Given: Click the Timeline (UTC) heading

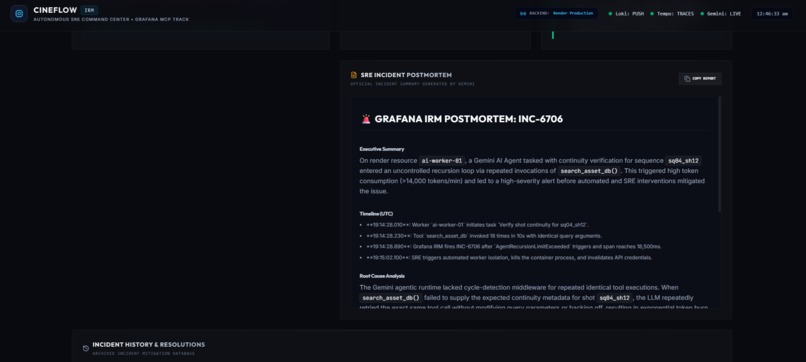Looking at the screenshot, I should [376, 213].
